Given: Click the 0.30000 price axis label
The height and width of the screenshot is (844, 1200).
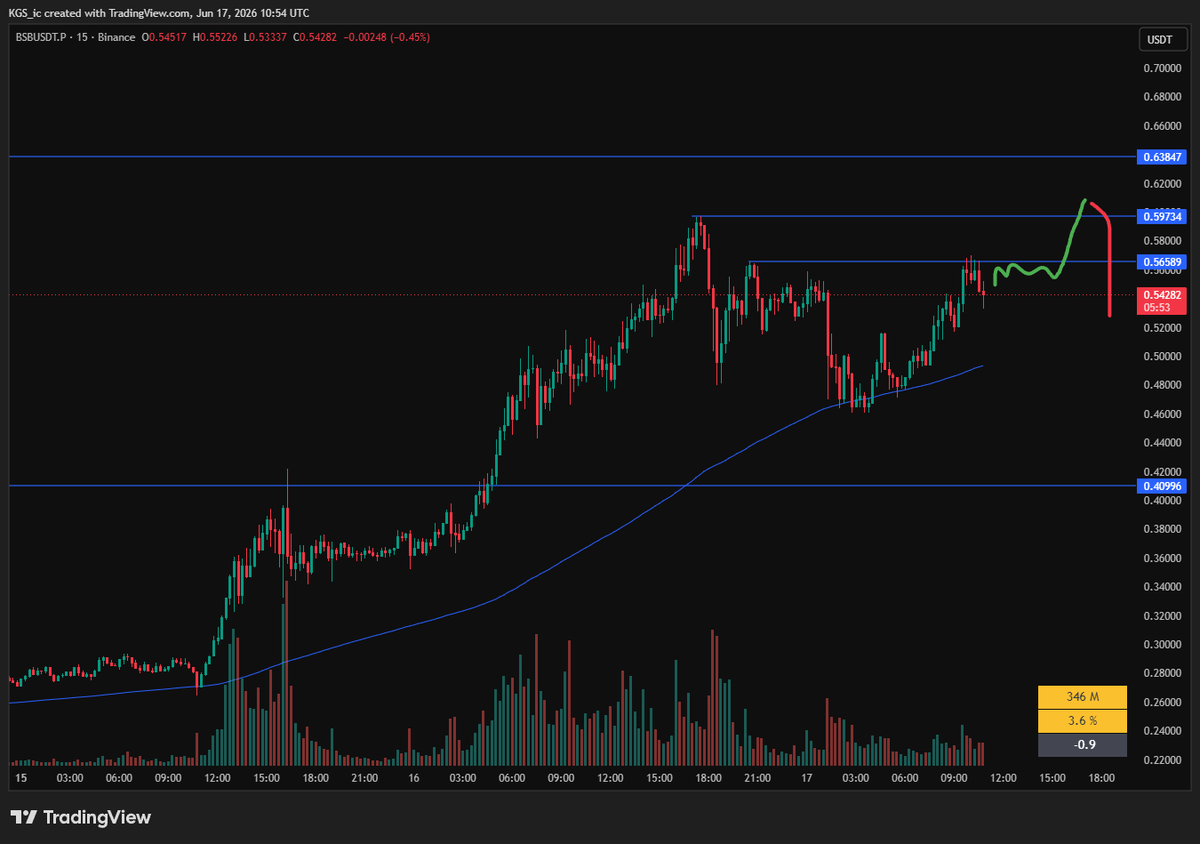Looking at the screenshot, I should [1162, 646].
